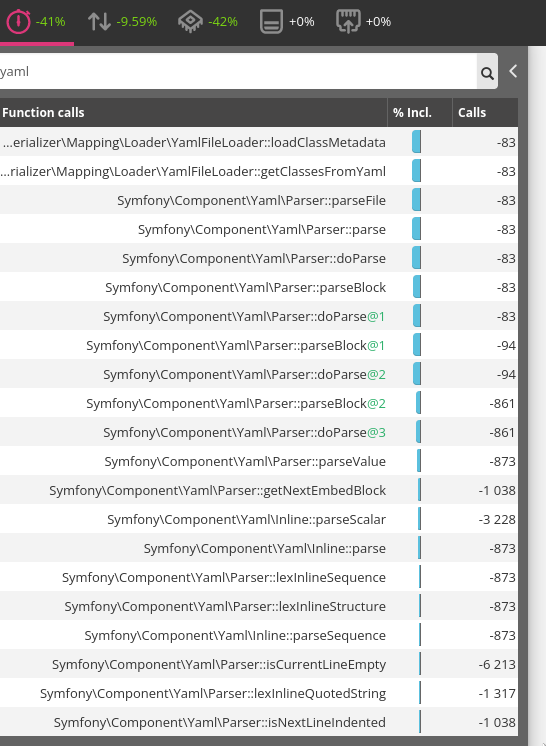Open the YamlFileLoader::loadClassMetadata row
546x746 pixels.
click(x=259, y=142)
